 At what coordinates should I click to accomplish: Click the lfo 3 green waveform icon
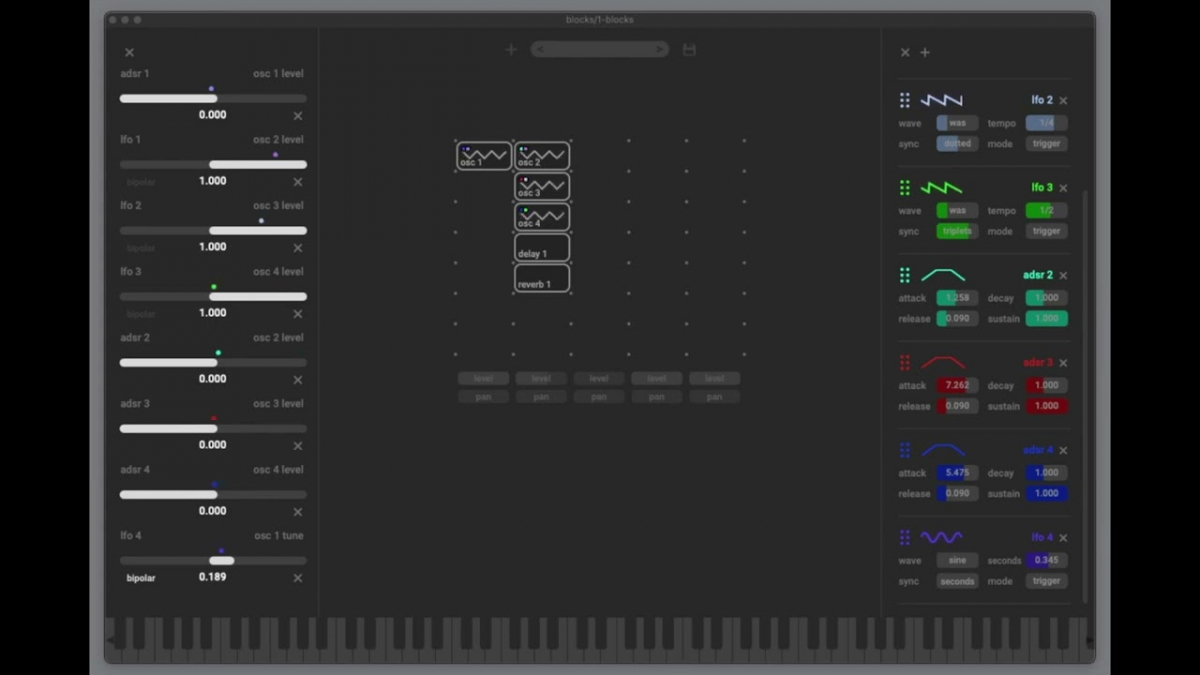[942, 188]
